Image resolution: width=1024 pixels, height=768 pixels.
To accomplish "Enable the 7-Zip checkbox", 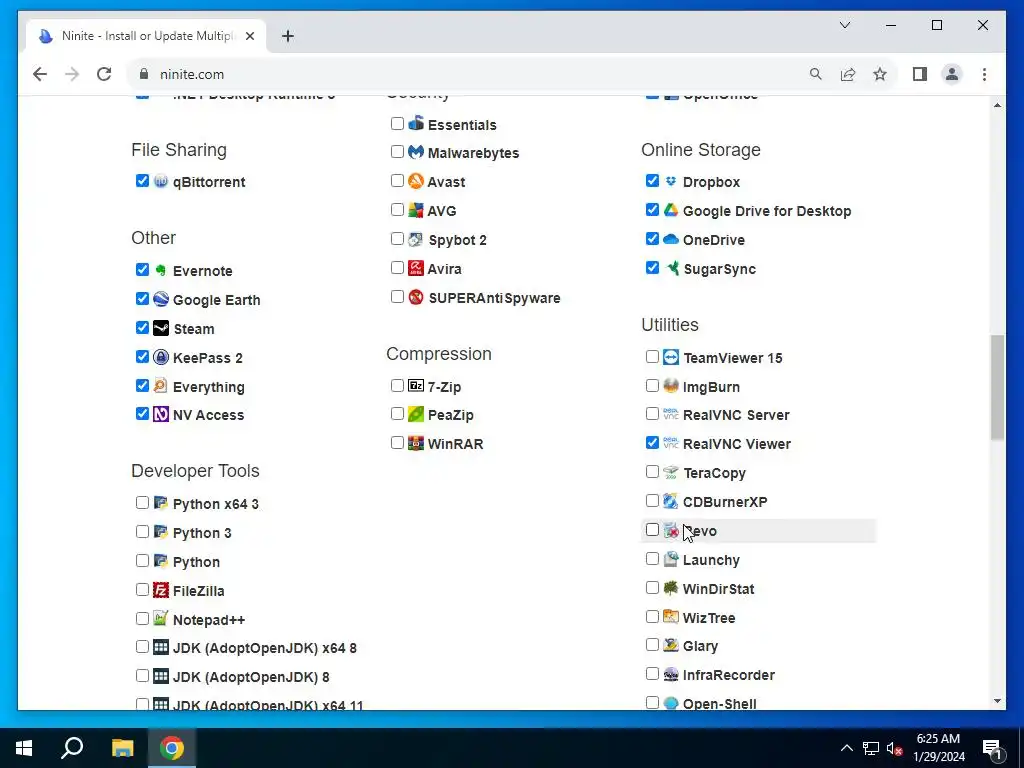I will (397, 385).
